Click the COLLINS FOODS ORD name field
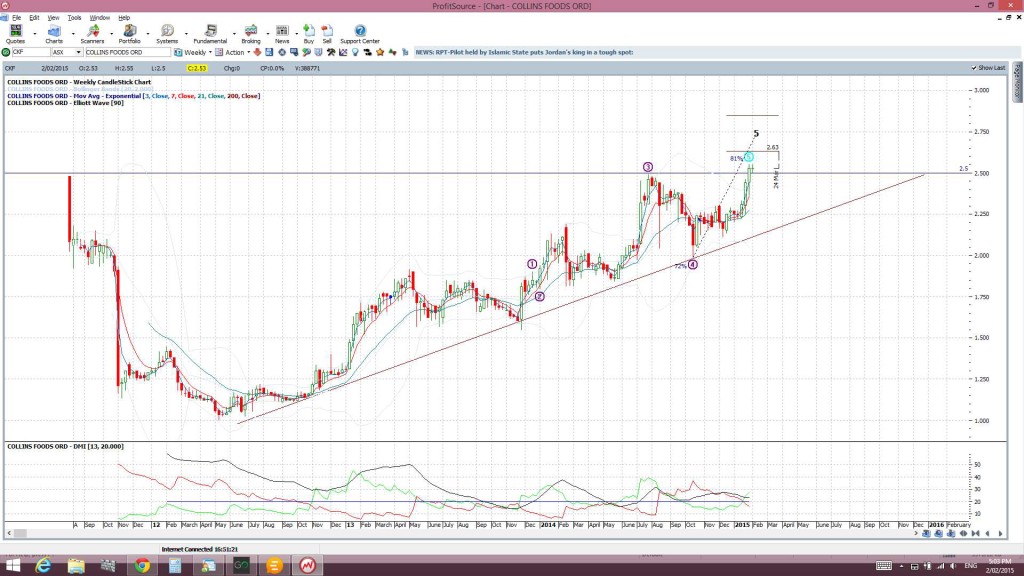The height and width of the screenshot is (576, 1024). pyautogui.click(x=127, y=52)
